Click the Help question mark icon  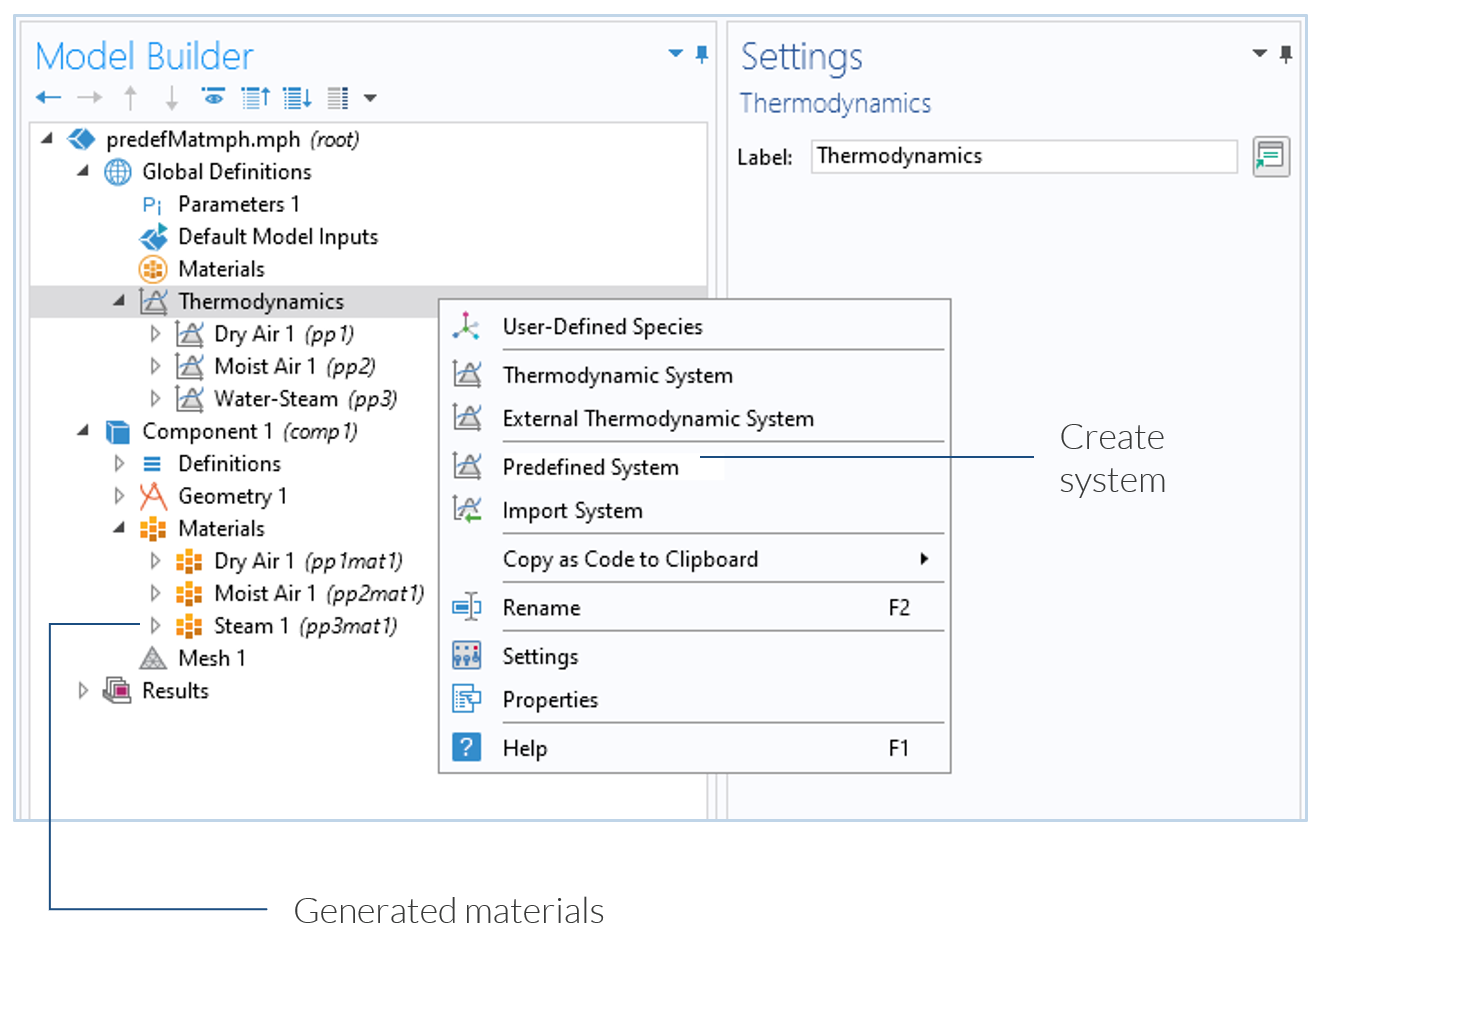tap(466, 748)
